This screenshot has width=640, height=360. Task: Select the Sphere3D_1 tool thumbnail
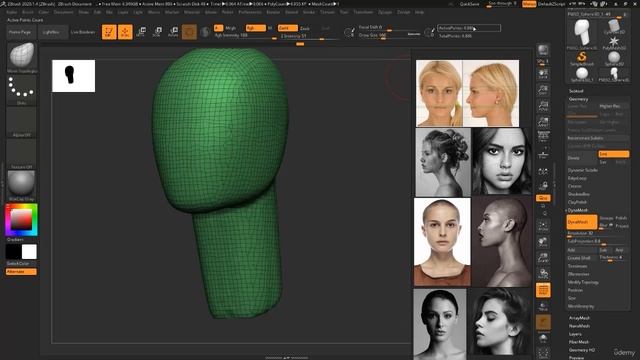[x=582, y=75]
